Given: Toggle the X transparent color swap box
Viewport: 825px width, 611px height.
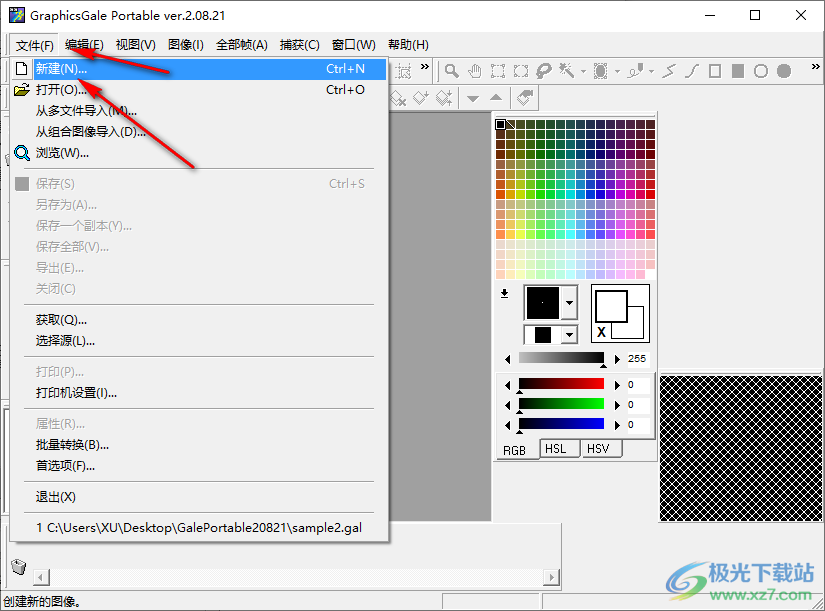Looking at the screenshot, I should coord(601,332).
